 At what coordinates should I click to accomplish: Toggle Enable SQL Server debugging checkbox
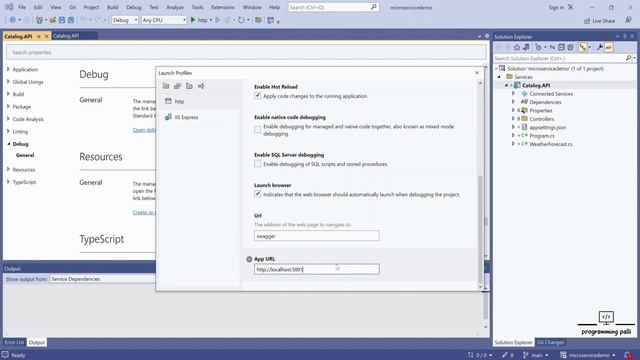point(258,164)
